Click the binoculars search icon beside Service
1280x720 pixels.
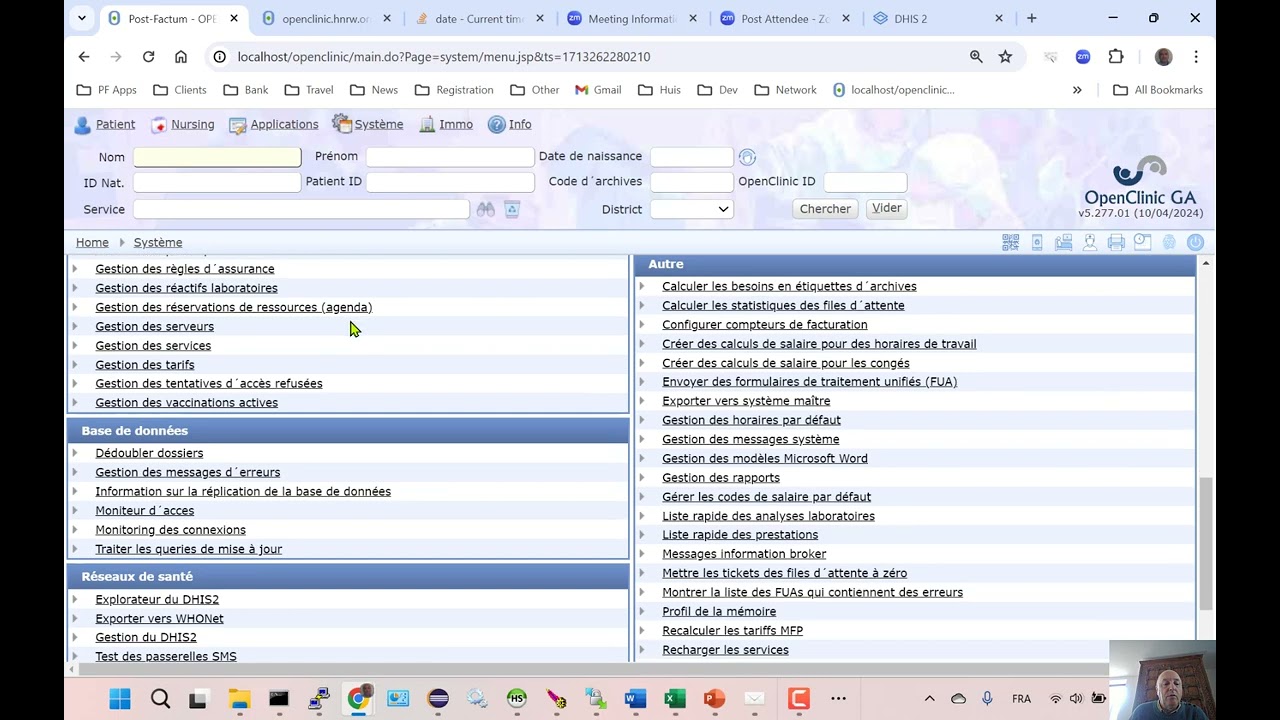(x=485, y=209)
